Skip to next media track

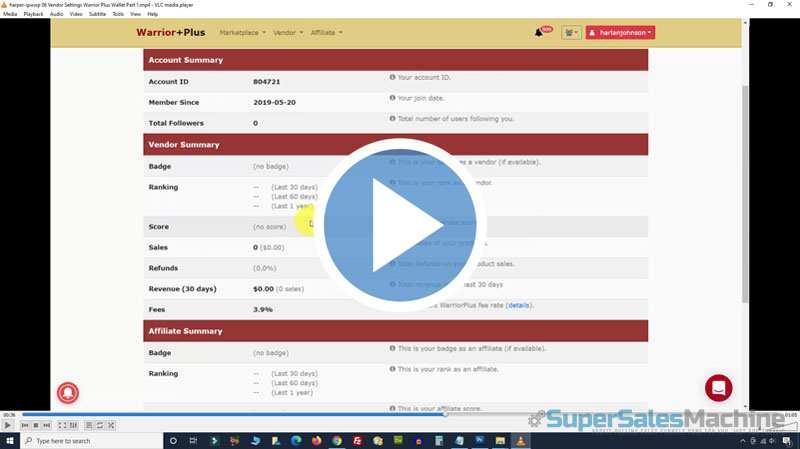pos(46,426)
